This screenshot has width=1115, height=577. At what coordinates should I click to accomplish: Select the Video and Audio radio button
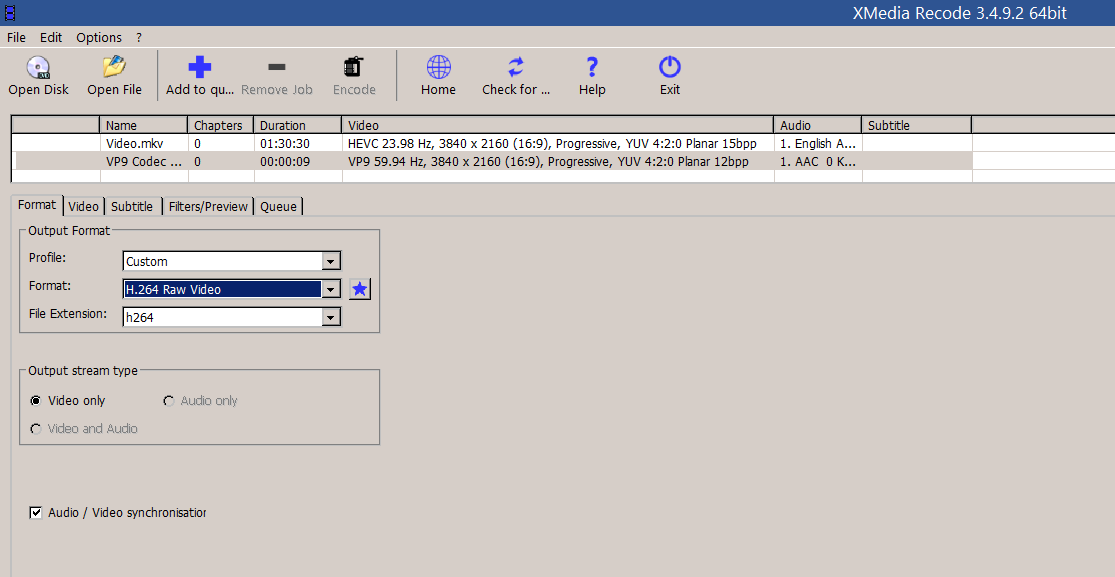[36, 429]
